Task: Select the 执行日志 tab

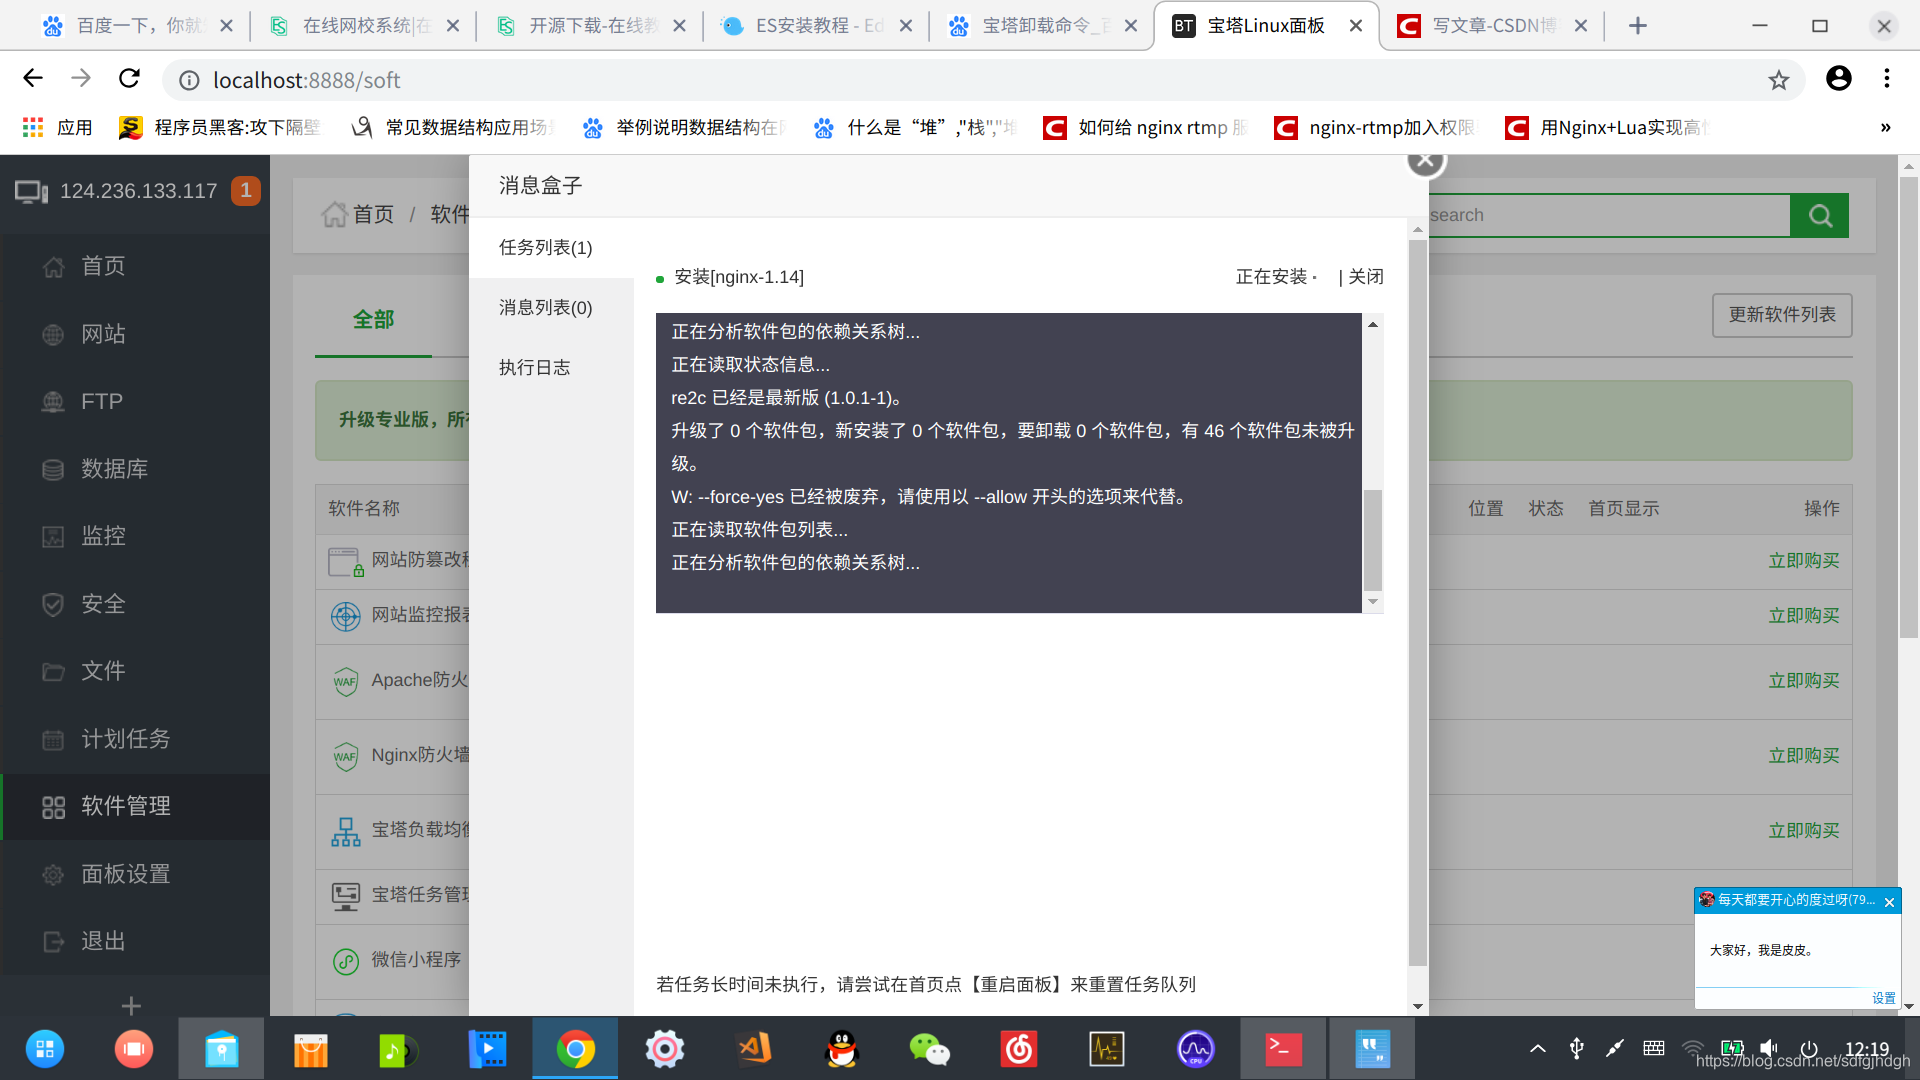Action: (x=551, y=367)
